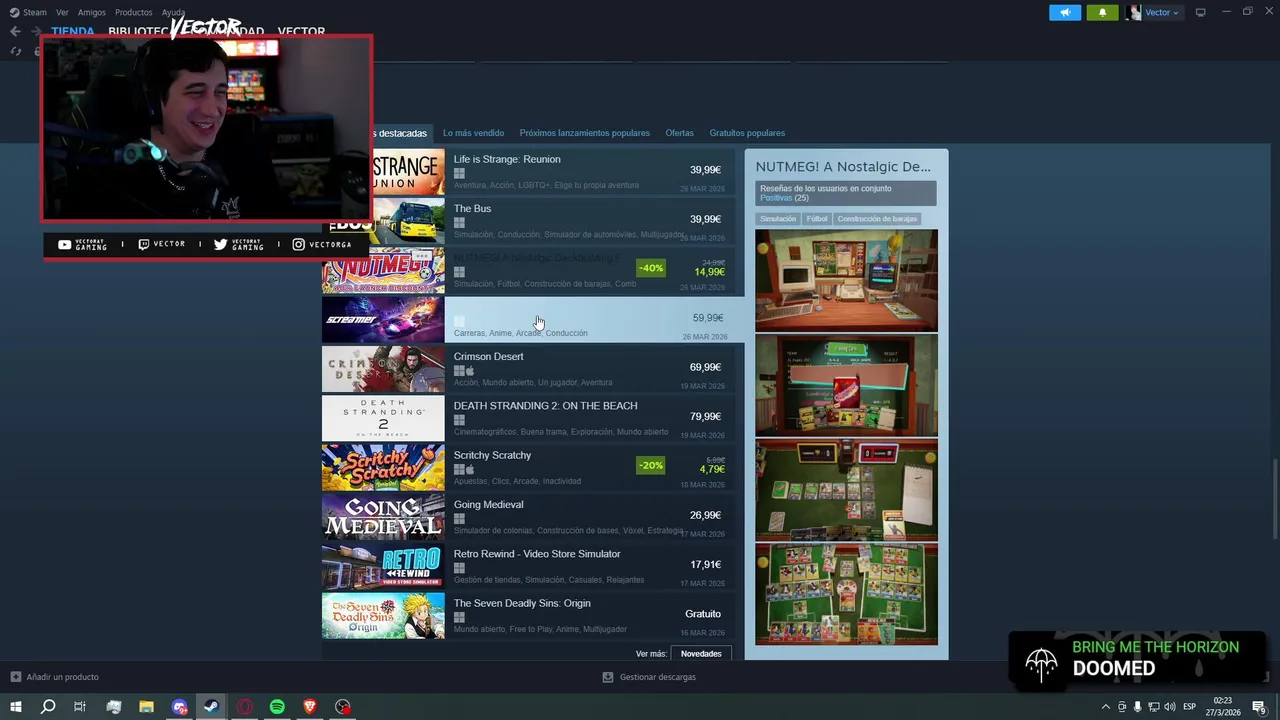Select the Lo más vendido tab
1280x720 pixels.
tap(473, 133)
